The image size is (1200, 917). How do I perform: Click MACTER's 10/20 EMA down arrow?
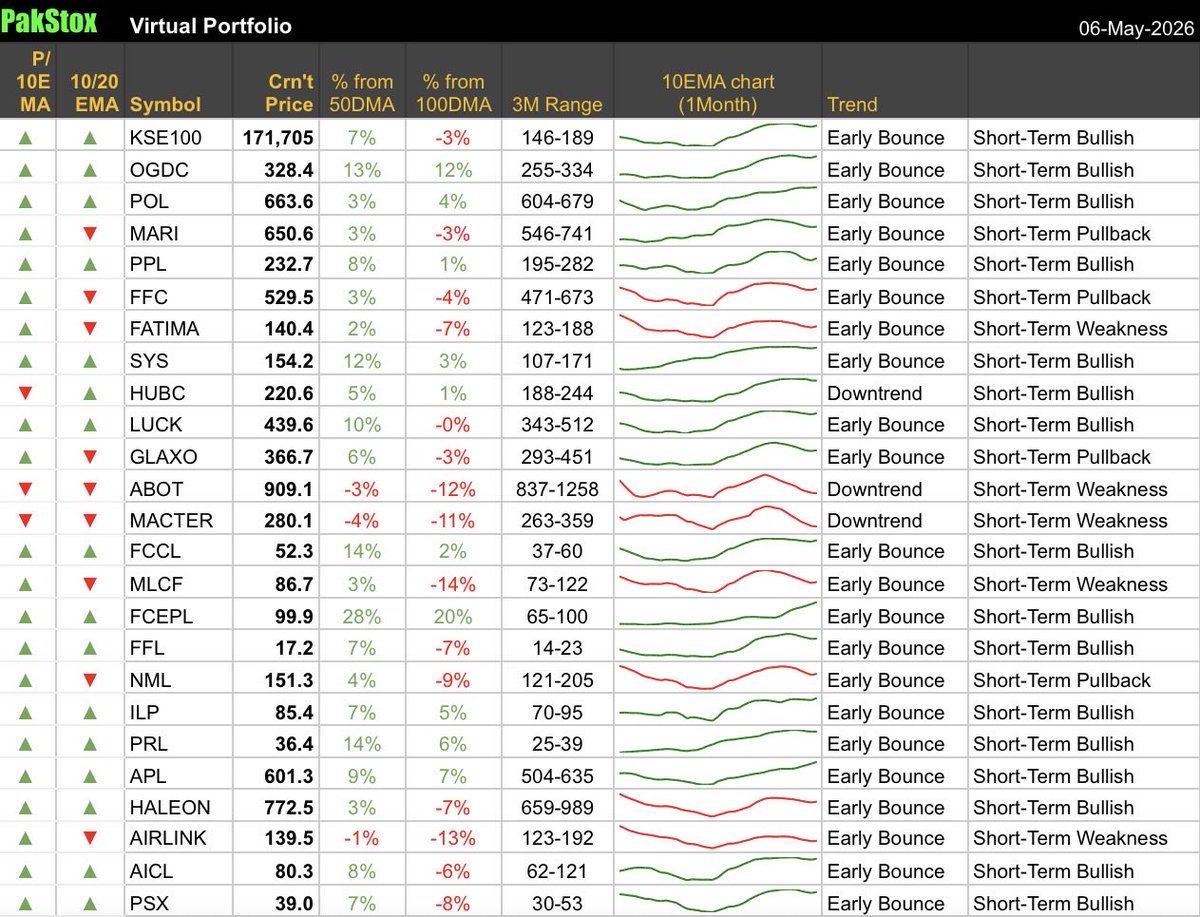pyautogui.click(x=89, y=521)
